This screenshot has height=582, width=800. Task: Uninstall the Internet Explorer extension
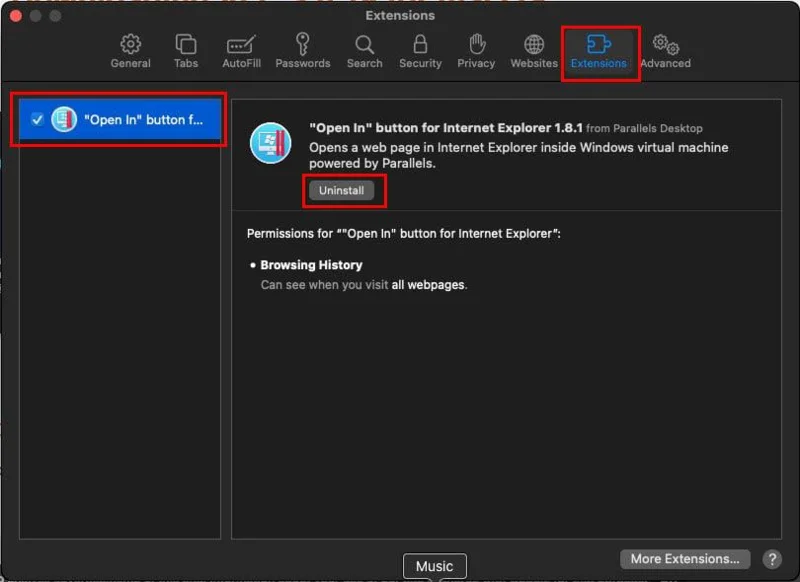coord(341,190)
